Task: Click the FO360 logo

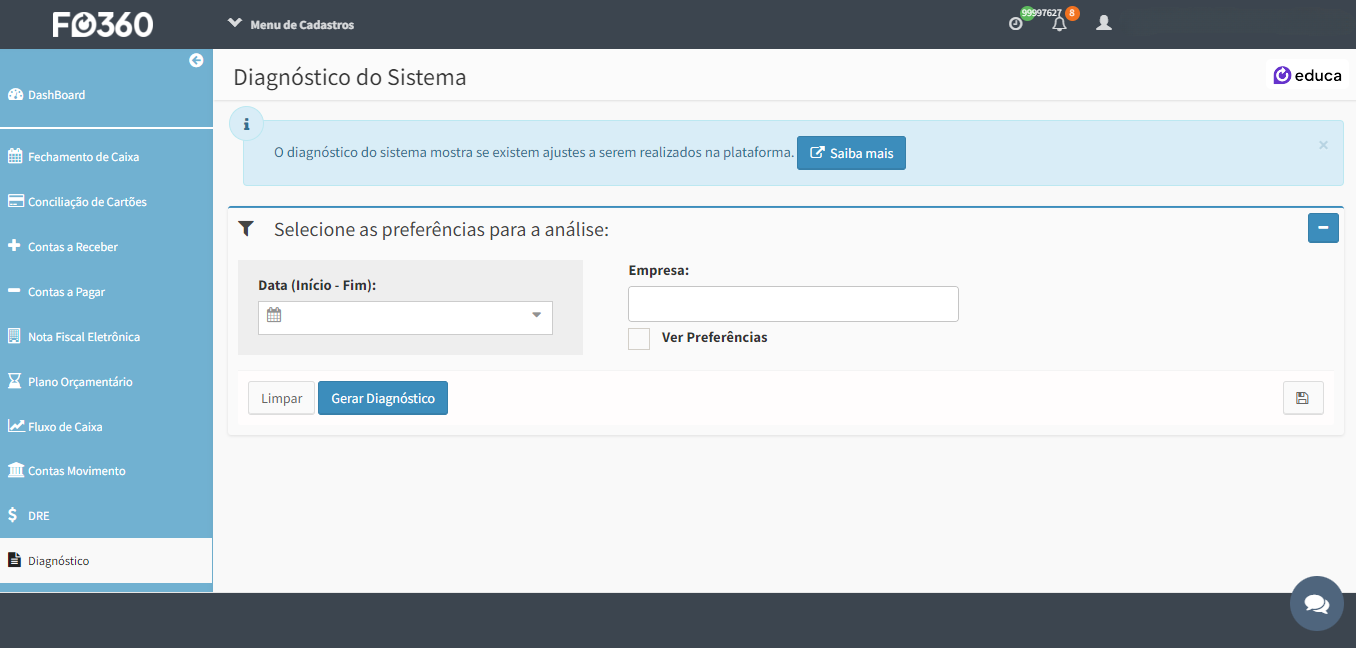Action: click(103, 24)
